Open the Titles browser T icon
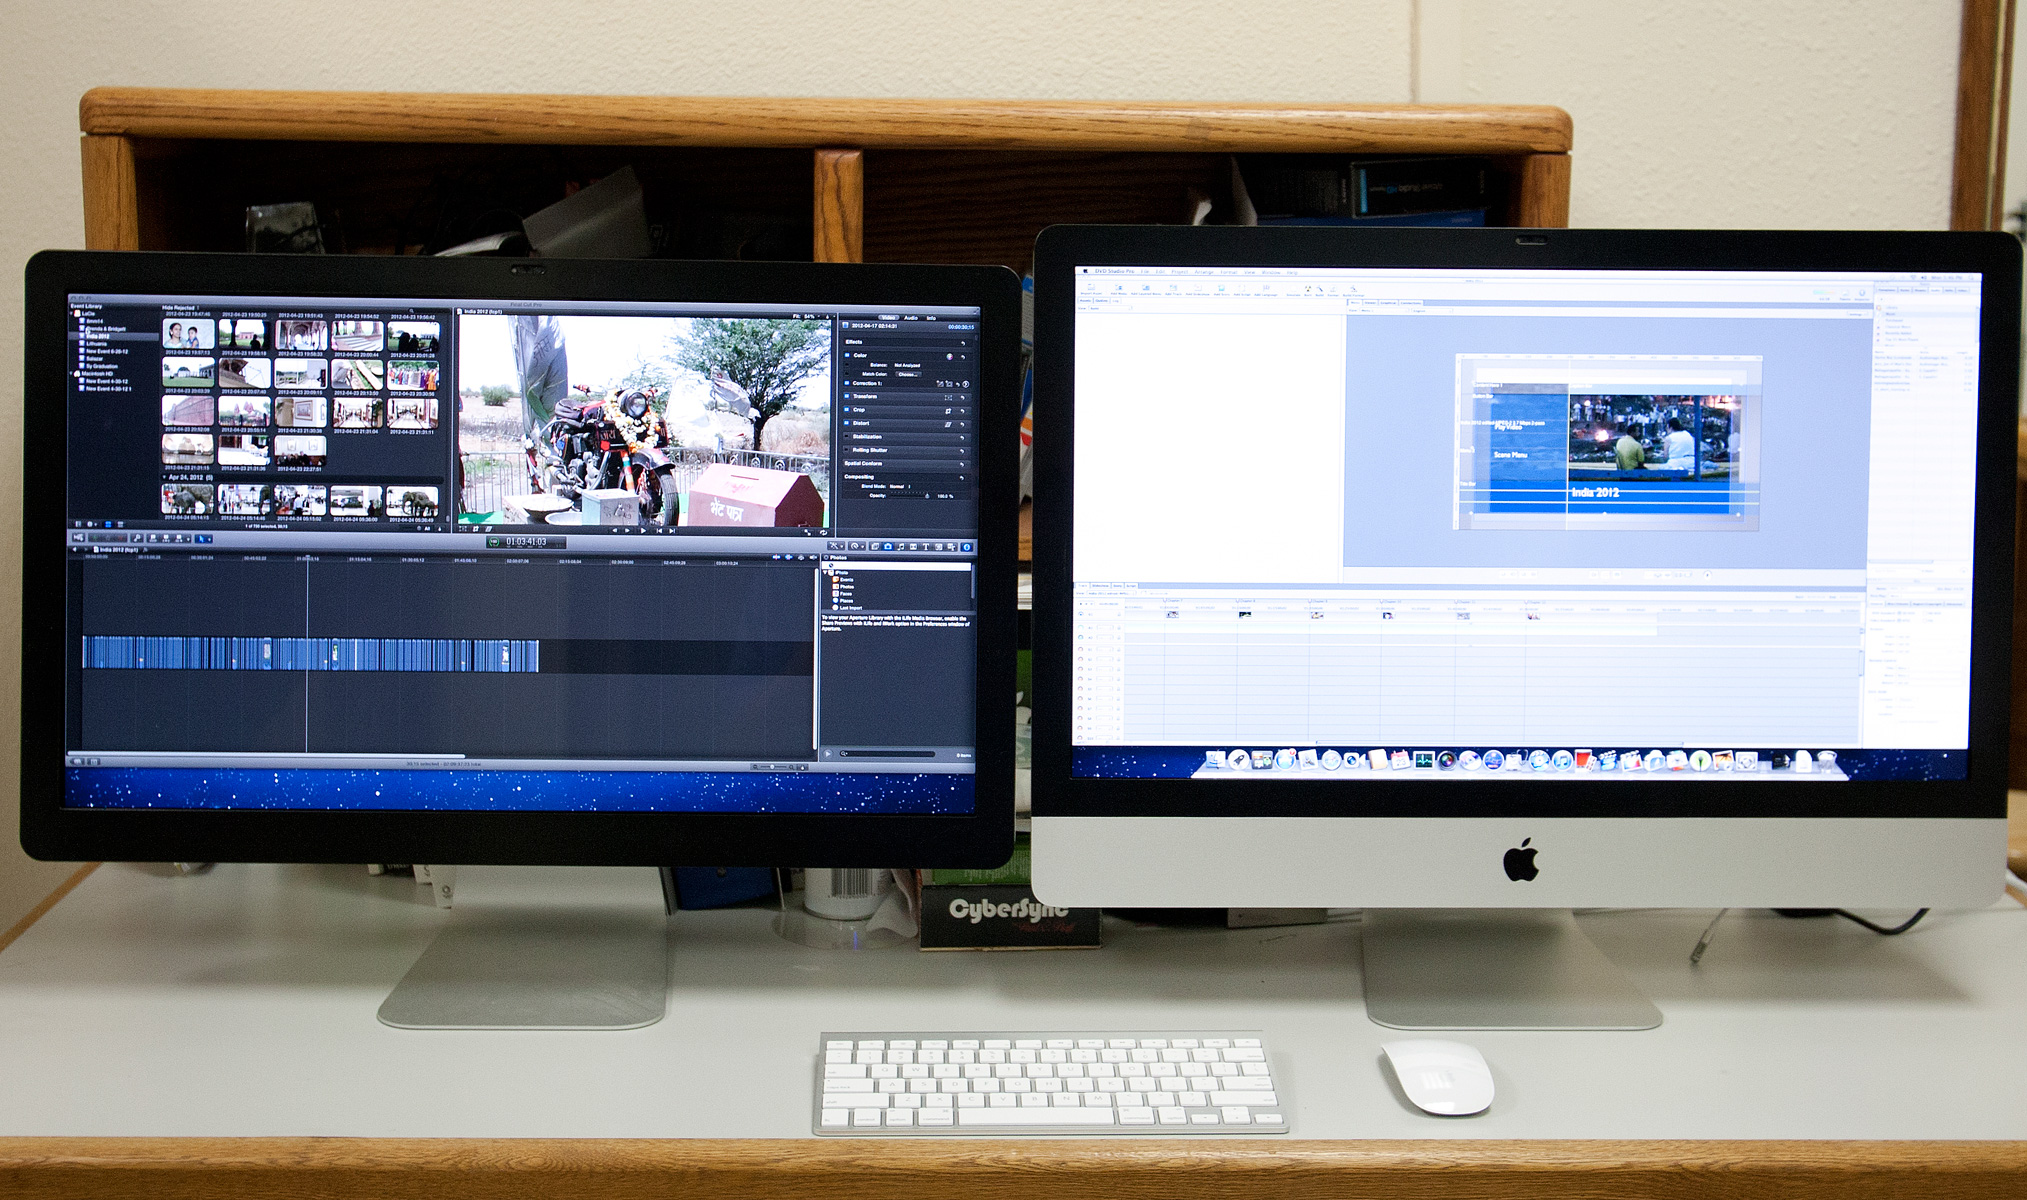This screenshot has height=1200, width=2027. click(926, 547)
